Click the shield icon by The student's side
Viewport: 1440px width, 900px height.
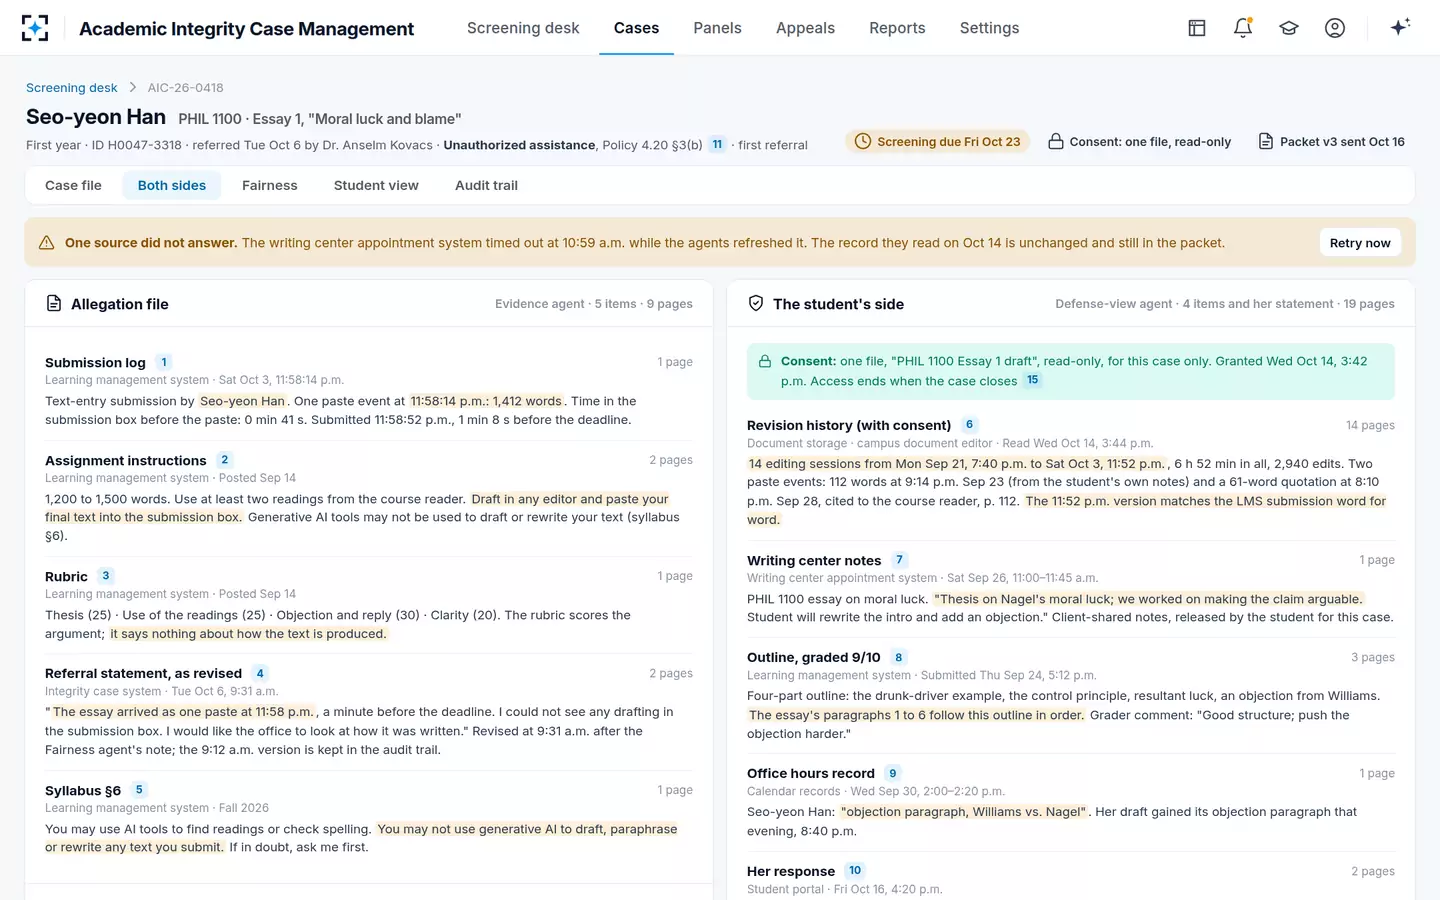click(756, 304)
